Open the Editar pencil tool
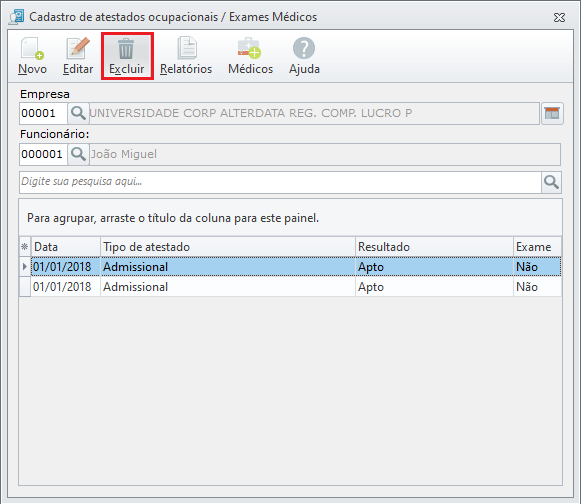Screen dimensions: 581x504 [x=78, y=48]
